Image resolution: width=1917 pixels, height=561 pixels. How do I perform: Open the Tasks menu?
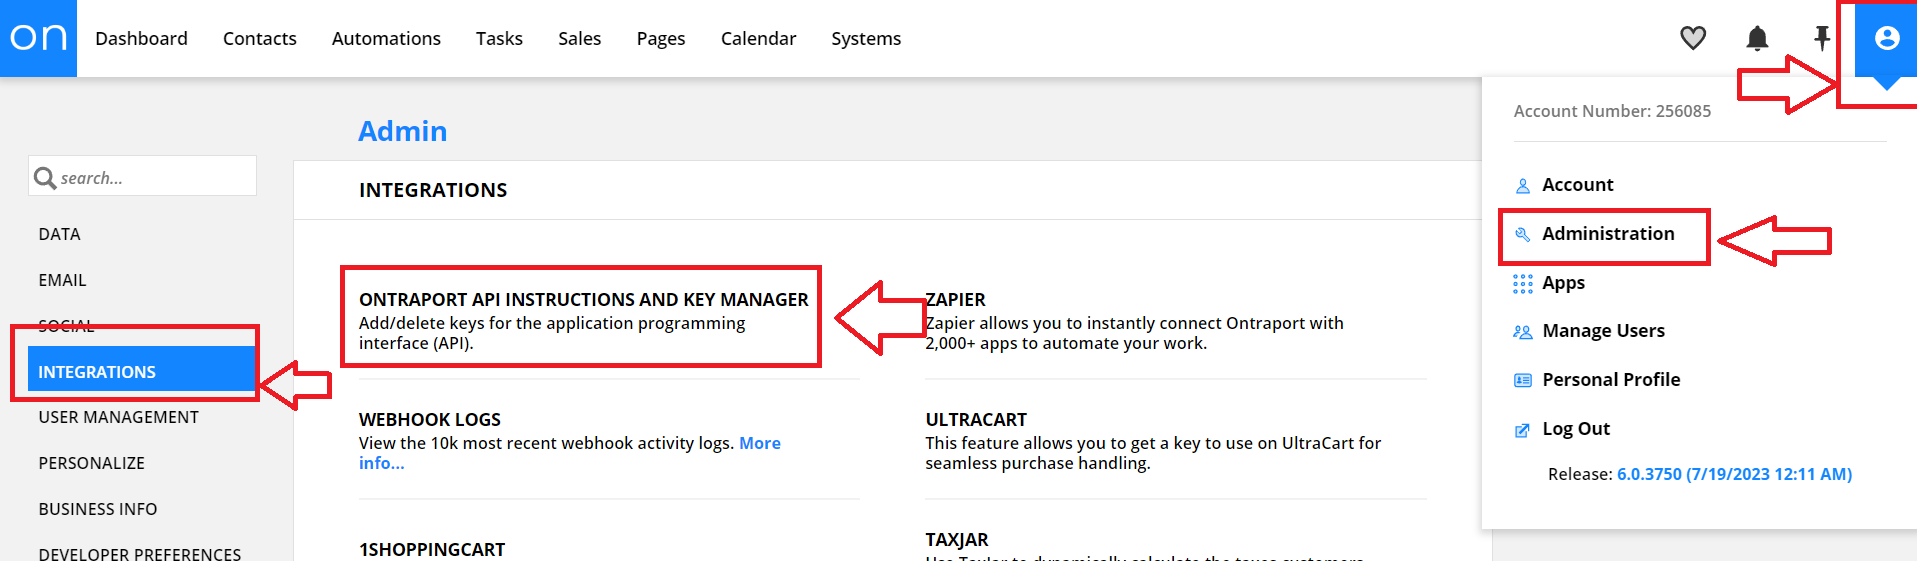499,38
